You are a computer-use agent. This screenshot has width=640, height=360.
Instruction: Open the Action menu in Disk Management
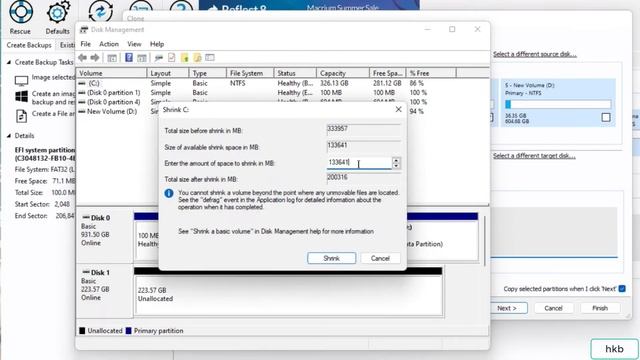point(109,44)
